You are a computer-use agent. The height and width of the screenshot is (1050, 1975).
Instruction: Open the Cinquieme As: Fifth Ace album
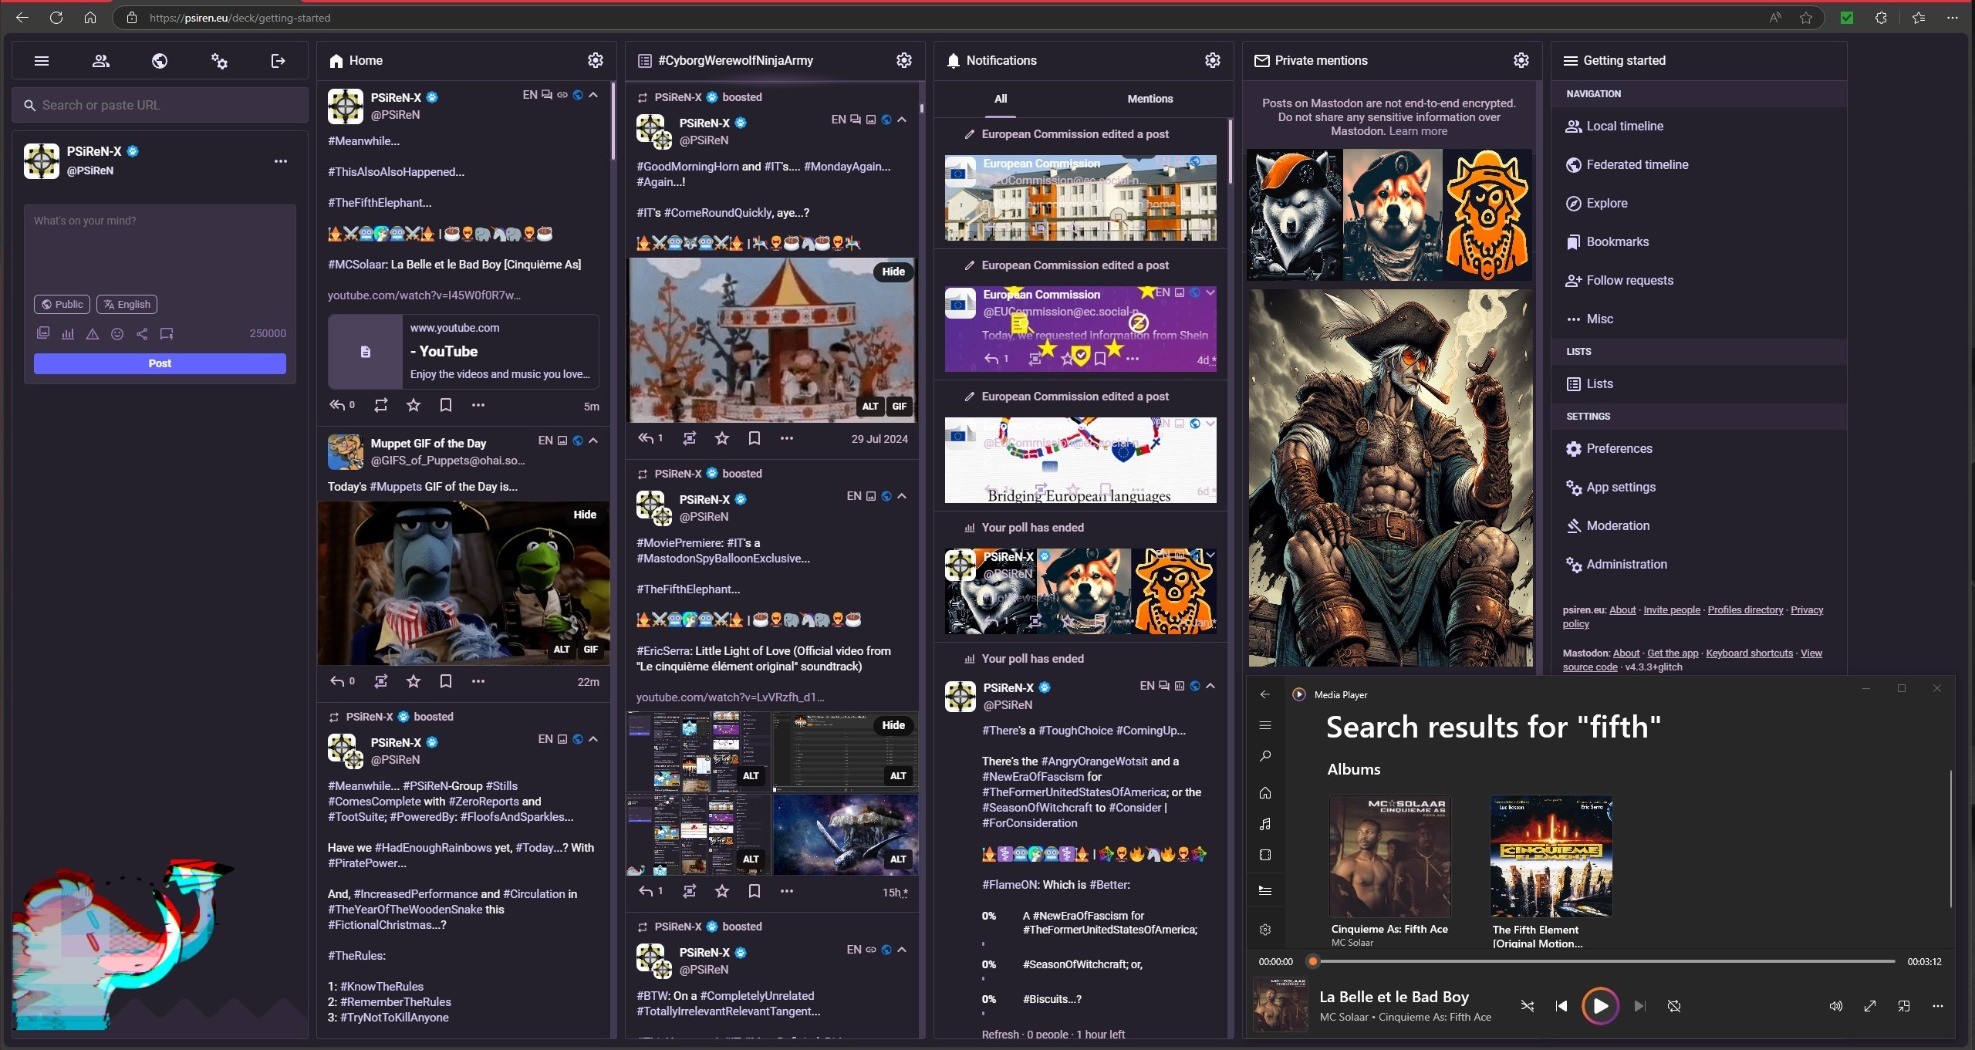(1389, 870)
